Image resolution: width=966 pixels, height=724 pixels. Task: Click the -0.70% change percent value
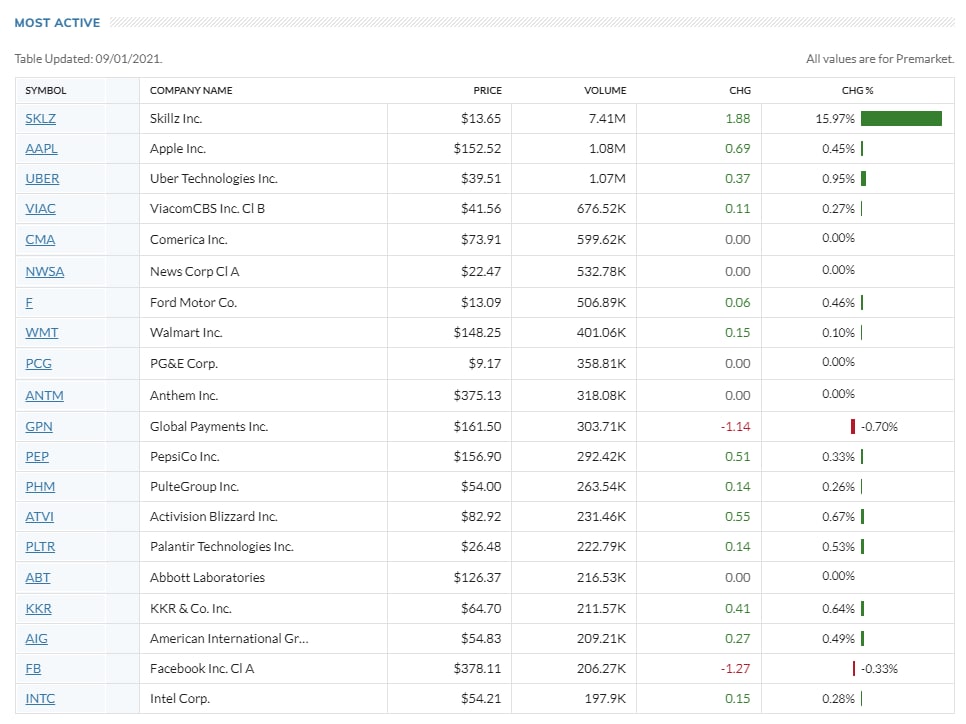coord(879,426)
